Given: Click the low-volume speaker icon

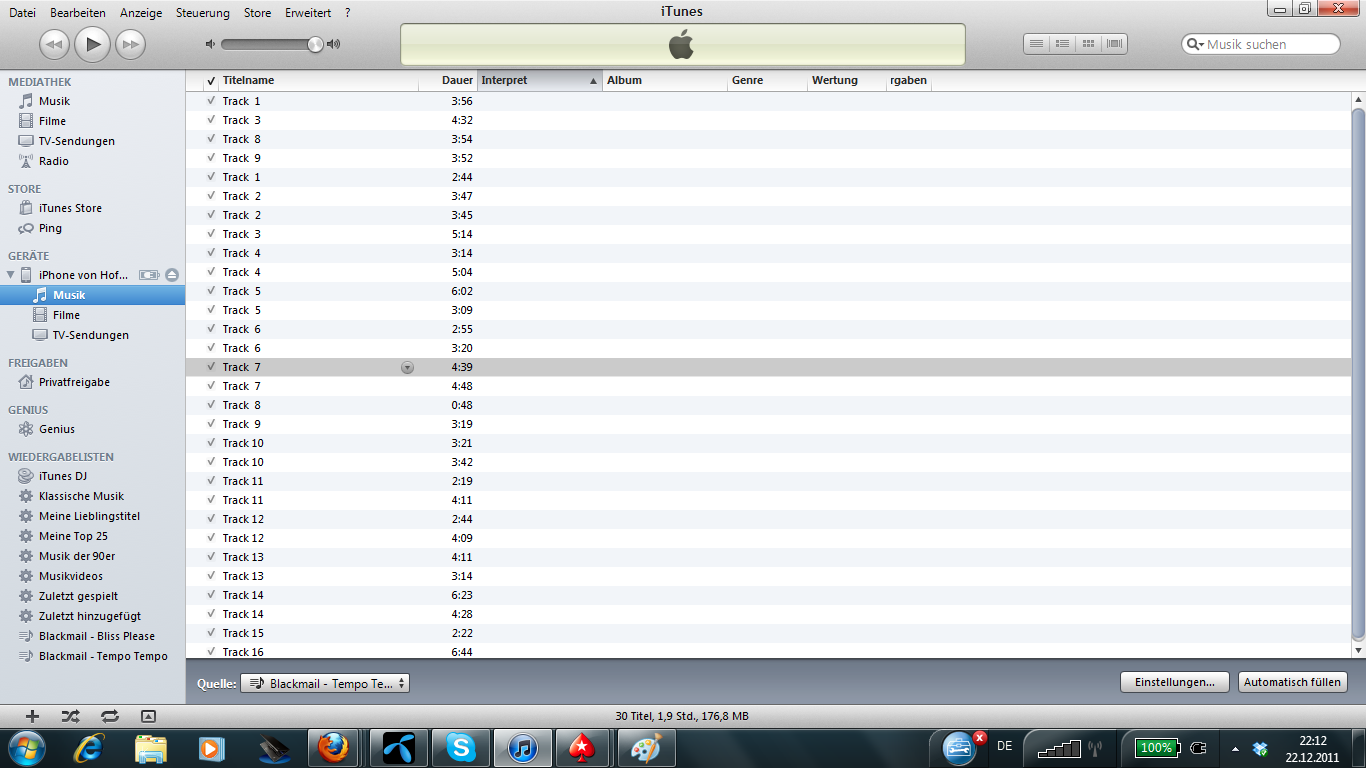Looking at the screenshot, I should pyautogui.click(x=210, y=44).
